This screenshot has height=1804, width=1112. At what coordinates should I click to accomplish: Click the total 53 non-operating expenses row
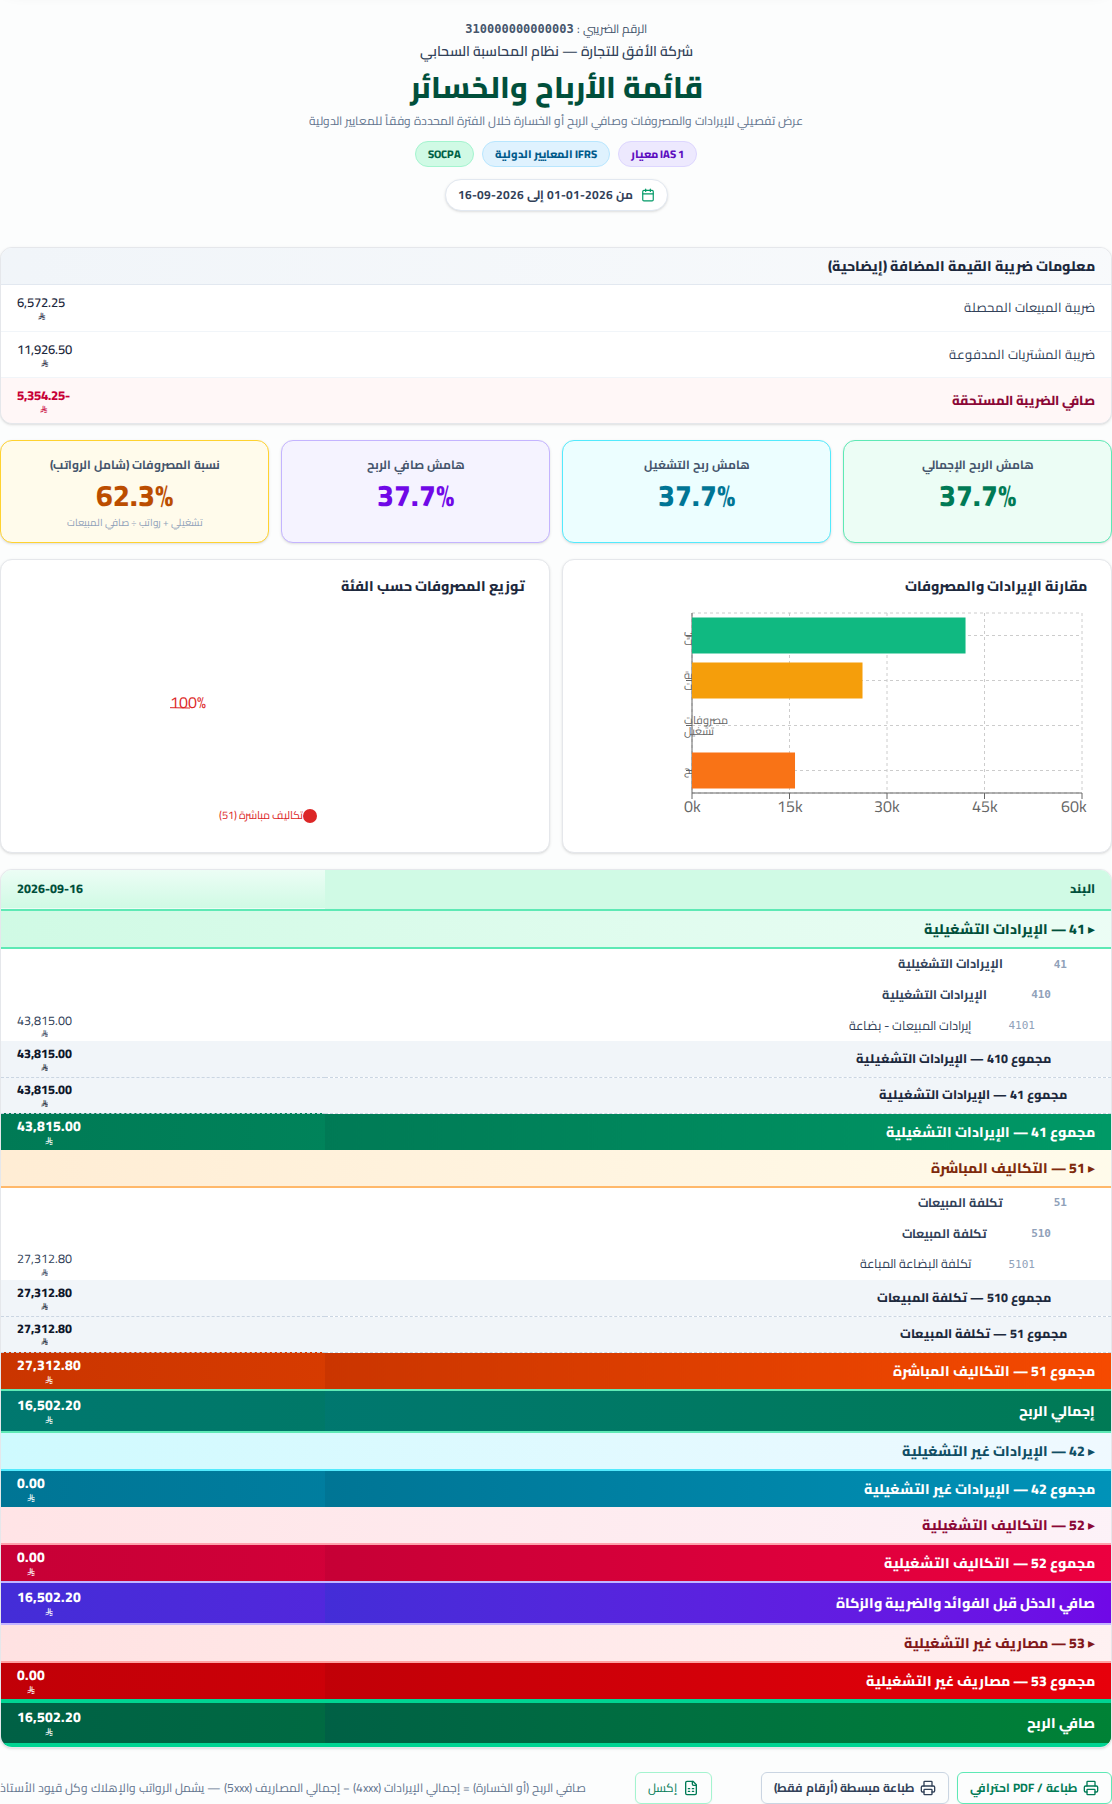tap(556, 1681)
